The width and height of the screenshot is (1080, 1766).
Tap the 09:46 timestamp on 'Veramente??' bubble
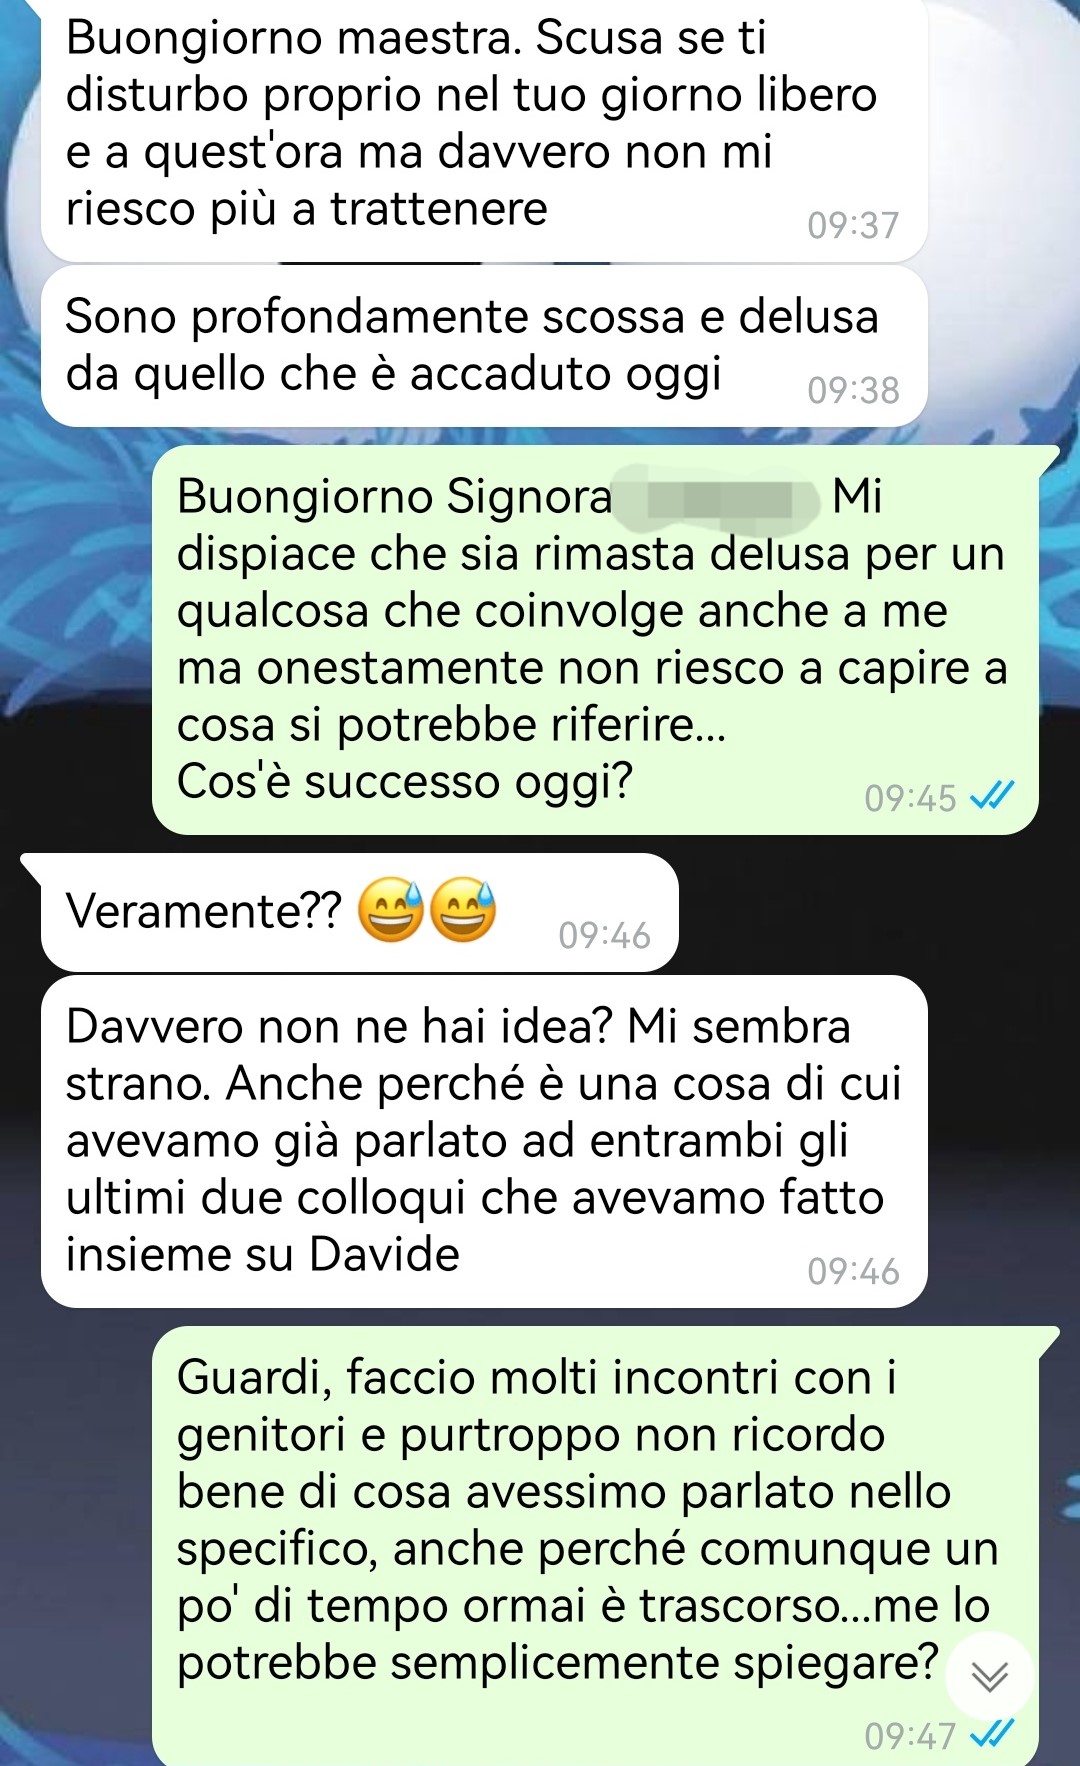[604, 936]
